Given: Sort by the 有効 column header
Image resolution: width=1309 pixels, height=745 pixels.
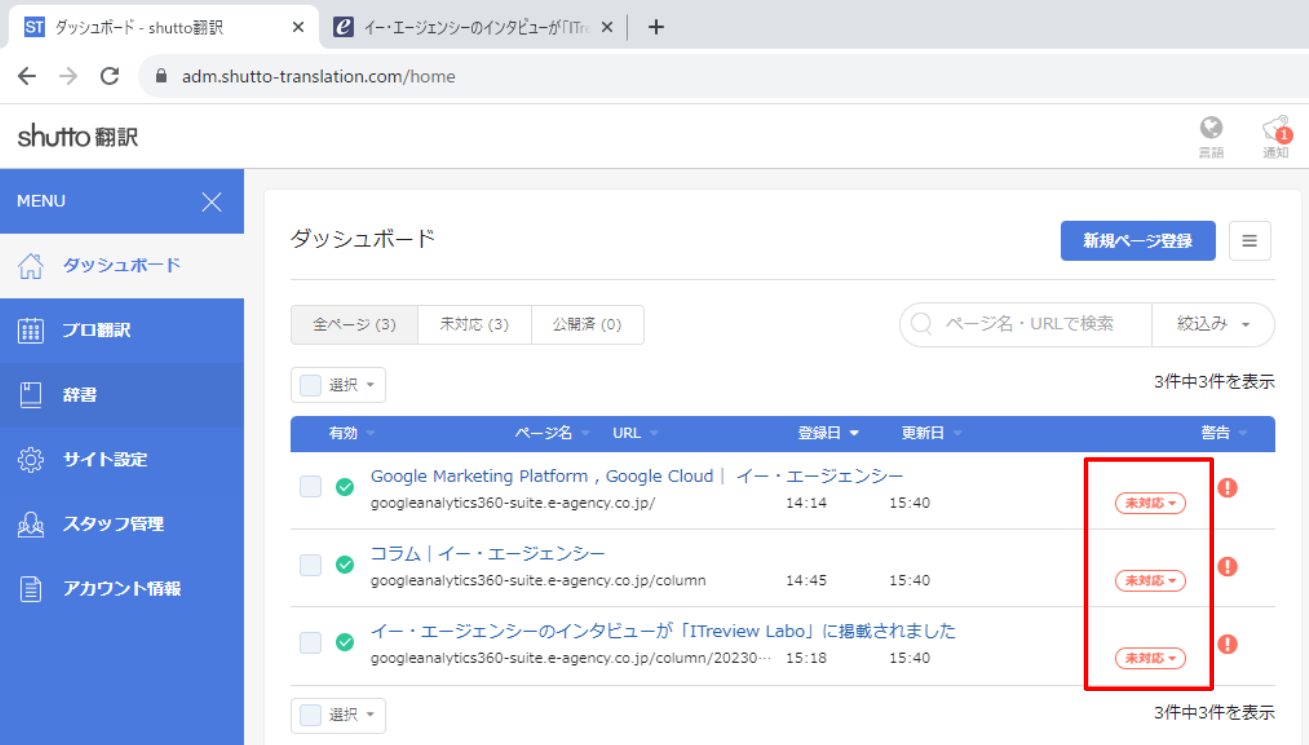Looking at the screenshot, I should coord(352,433).
